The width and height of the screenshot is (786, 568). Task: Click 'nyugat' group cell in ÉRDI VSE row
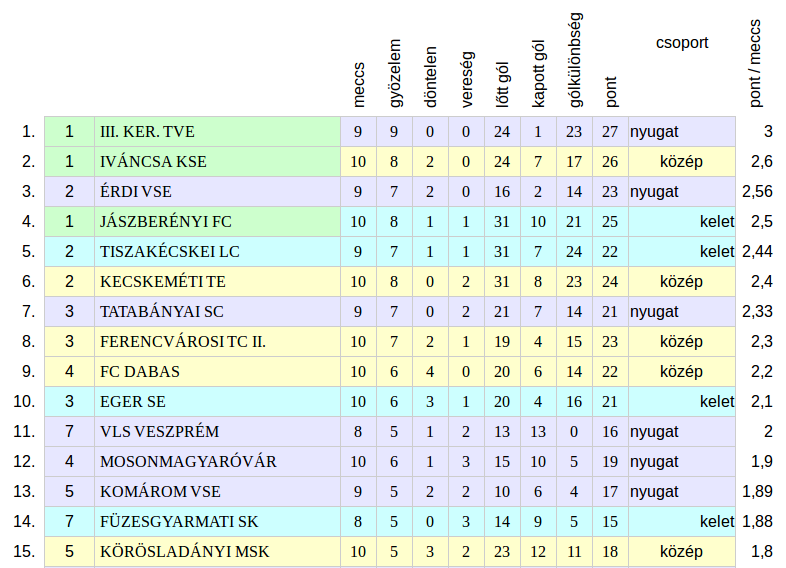pyautogui.click(x=682, y=192)
